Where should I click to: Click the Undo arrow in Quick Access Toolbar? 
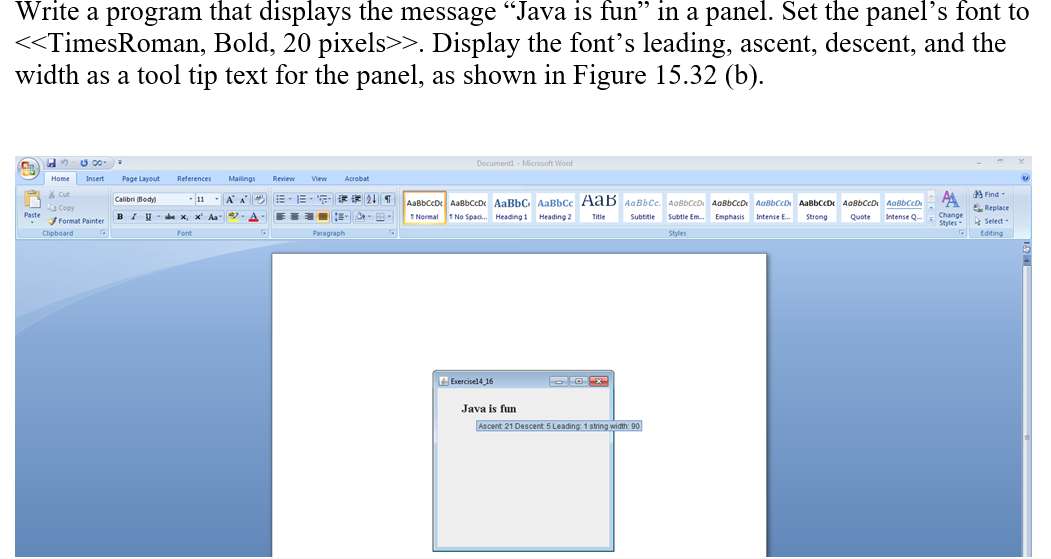pos(64,163)
